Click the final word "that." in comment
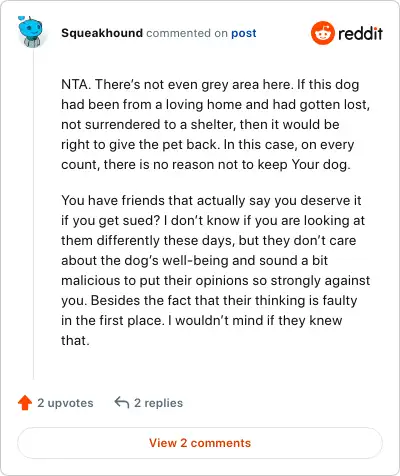Viewport: 400px width, 476px height. (x=75, y=340)
